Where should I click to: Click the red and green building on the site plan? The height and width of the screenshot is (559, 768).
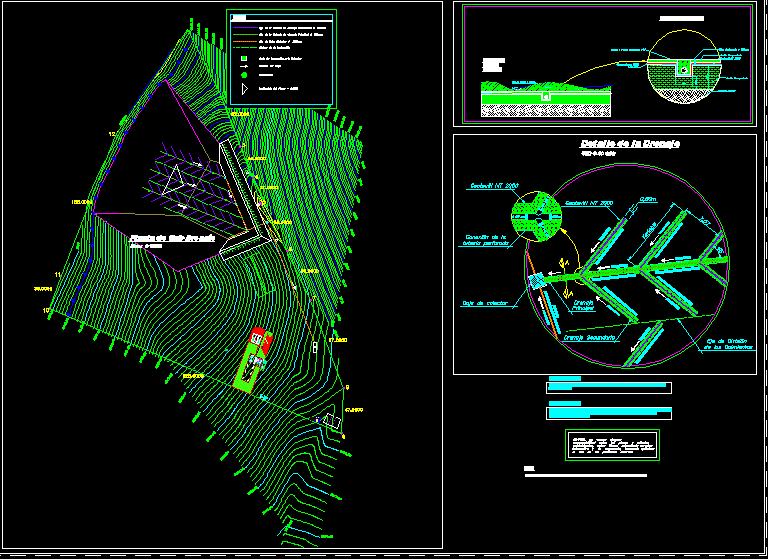click(253, 361)
